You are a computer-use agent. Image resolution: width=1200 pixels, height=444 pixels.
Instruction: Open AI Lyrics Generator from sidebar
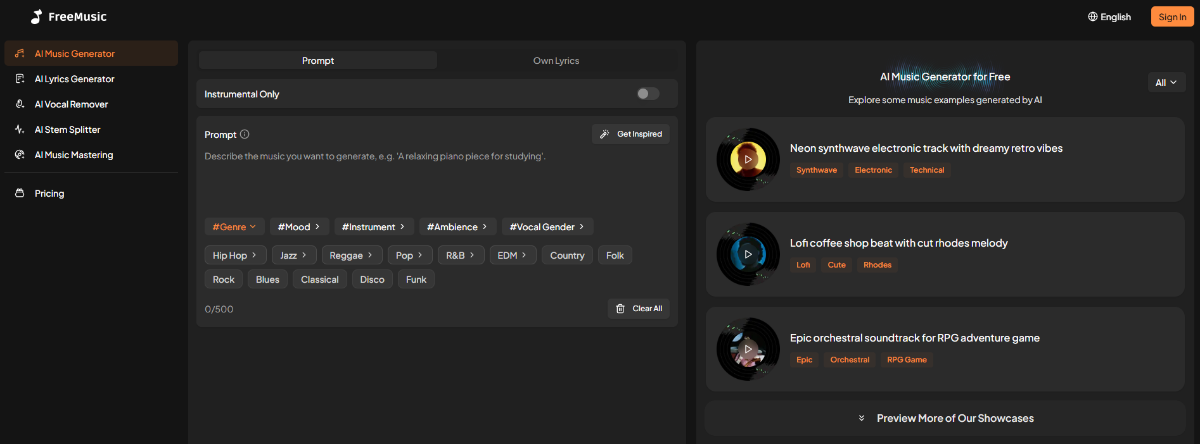pos(74,79)
